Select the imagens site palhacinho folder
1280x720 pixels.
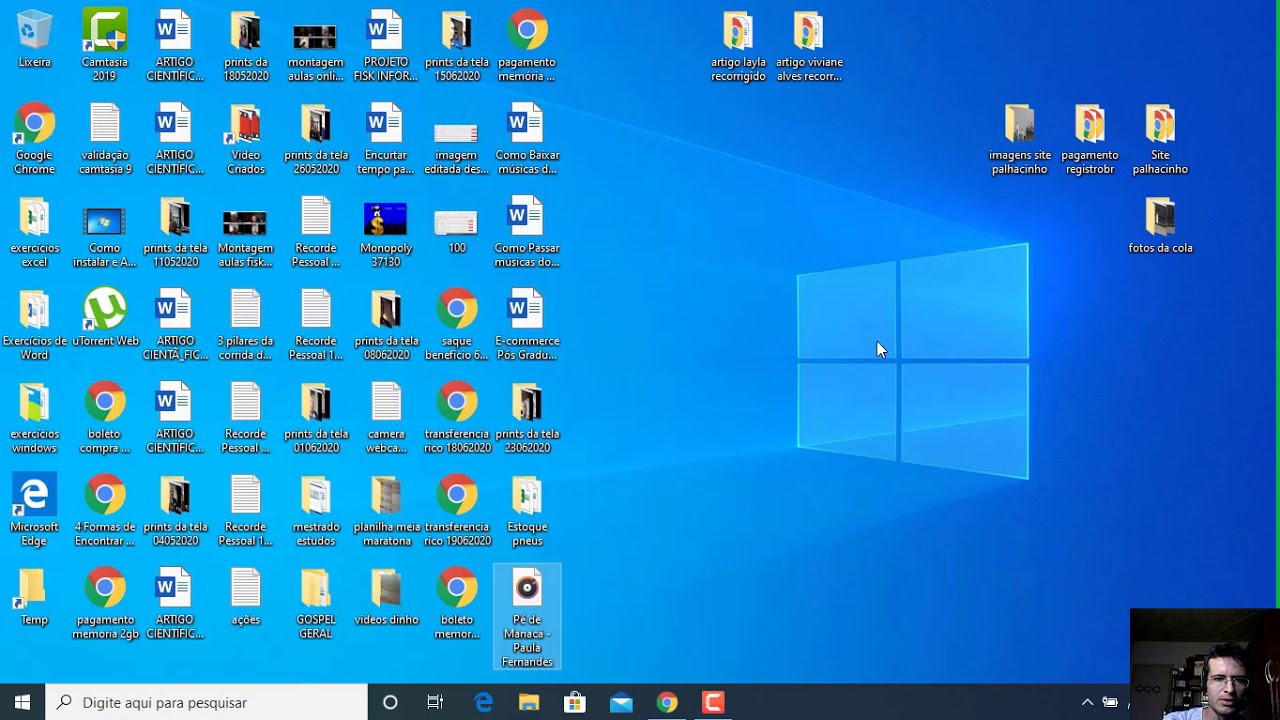1020,139
